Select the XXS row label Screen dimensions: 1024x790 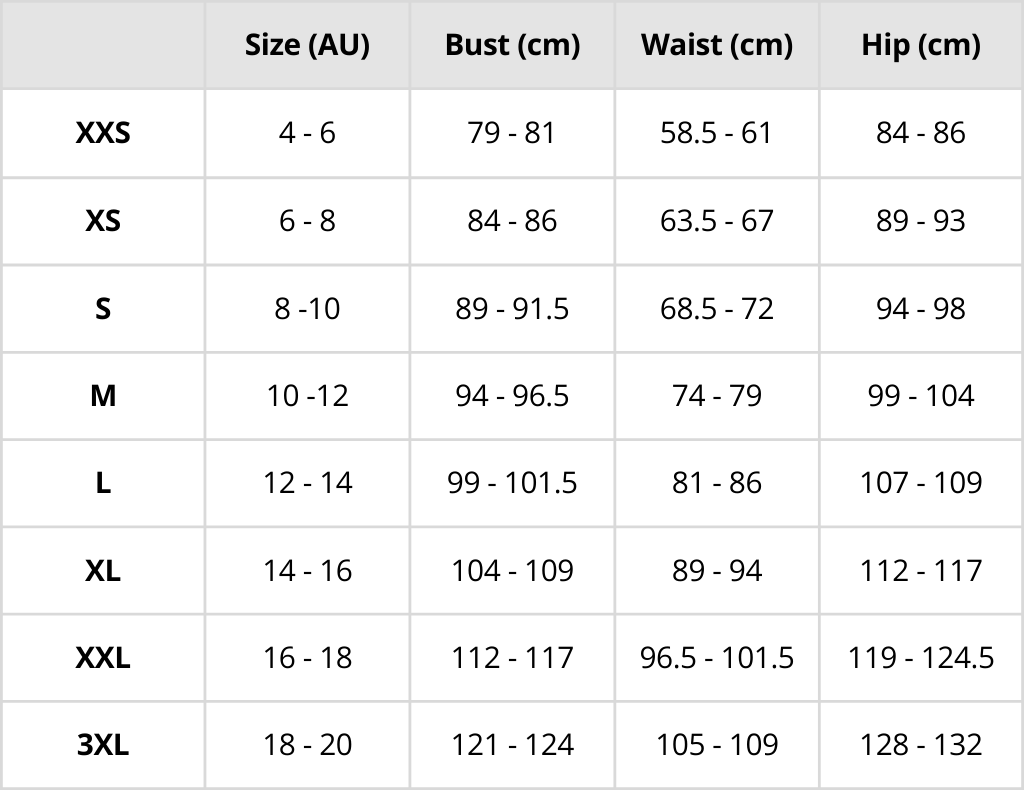click(x=103, y=133)
